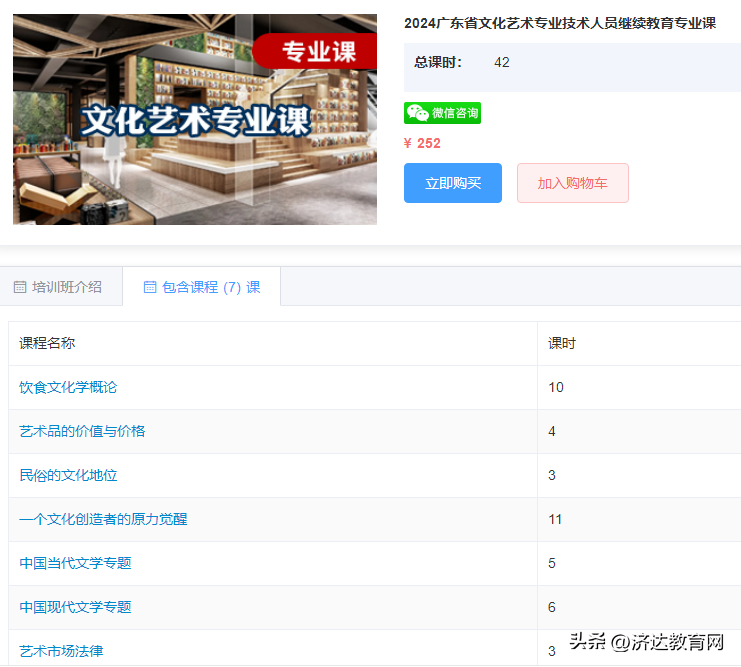Open the 中国现代文学专题 course link
Viewport: 741px width, 667px height.
(75, 607)
